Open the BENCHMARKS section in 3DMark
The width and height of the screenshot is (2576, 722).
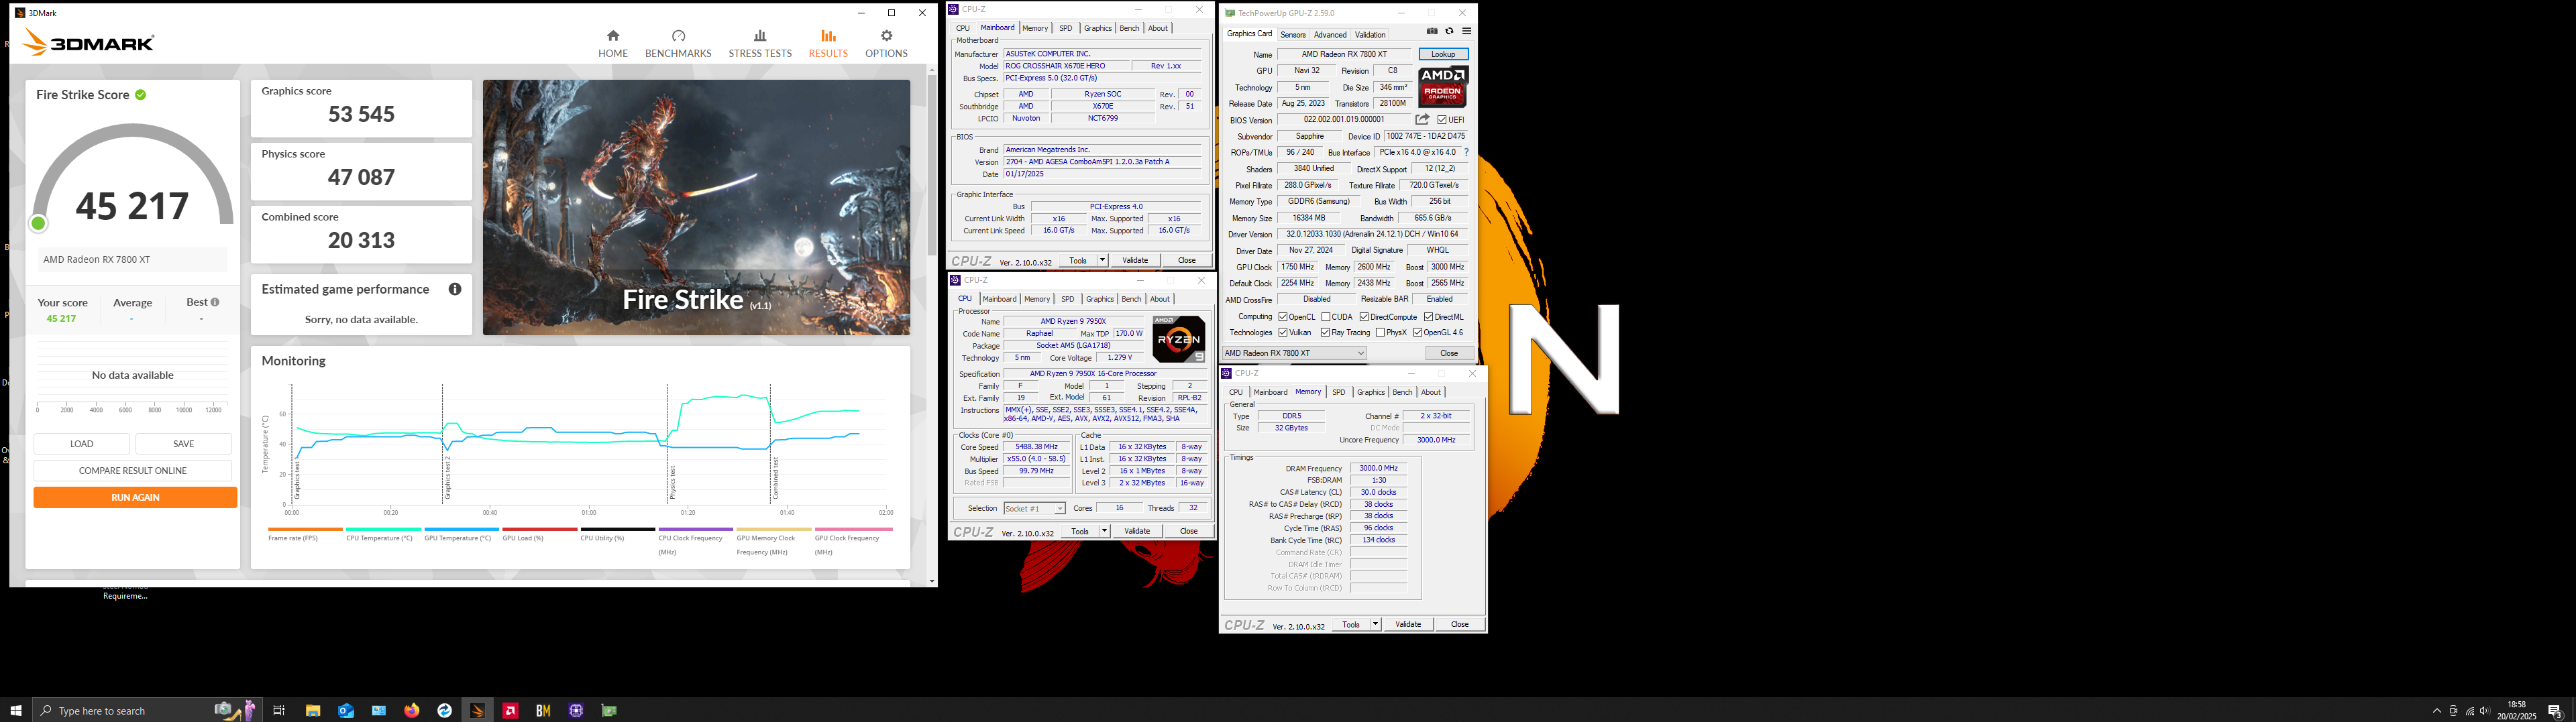[x=678, y=44]
